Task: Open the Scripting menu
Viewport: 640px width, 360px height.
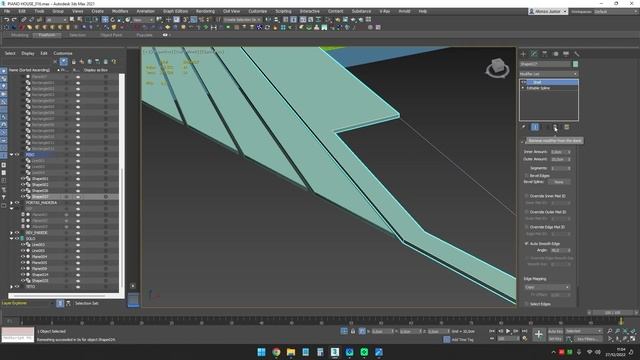Action: [x=283, y=11]
